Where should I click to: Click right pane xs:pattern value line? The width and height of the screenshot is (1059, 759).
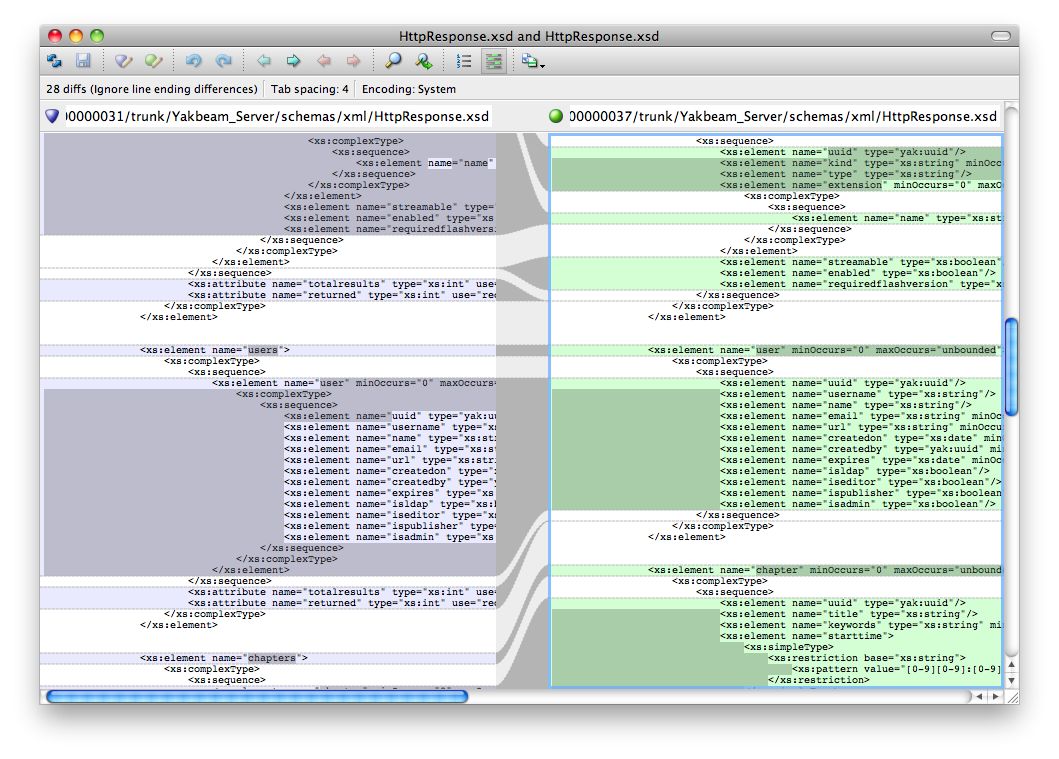pos(896,669)
